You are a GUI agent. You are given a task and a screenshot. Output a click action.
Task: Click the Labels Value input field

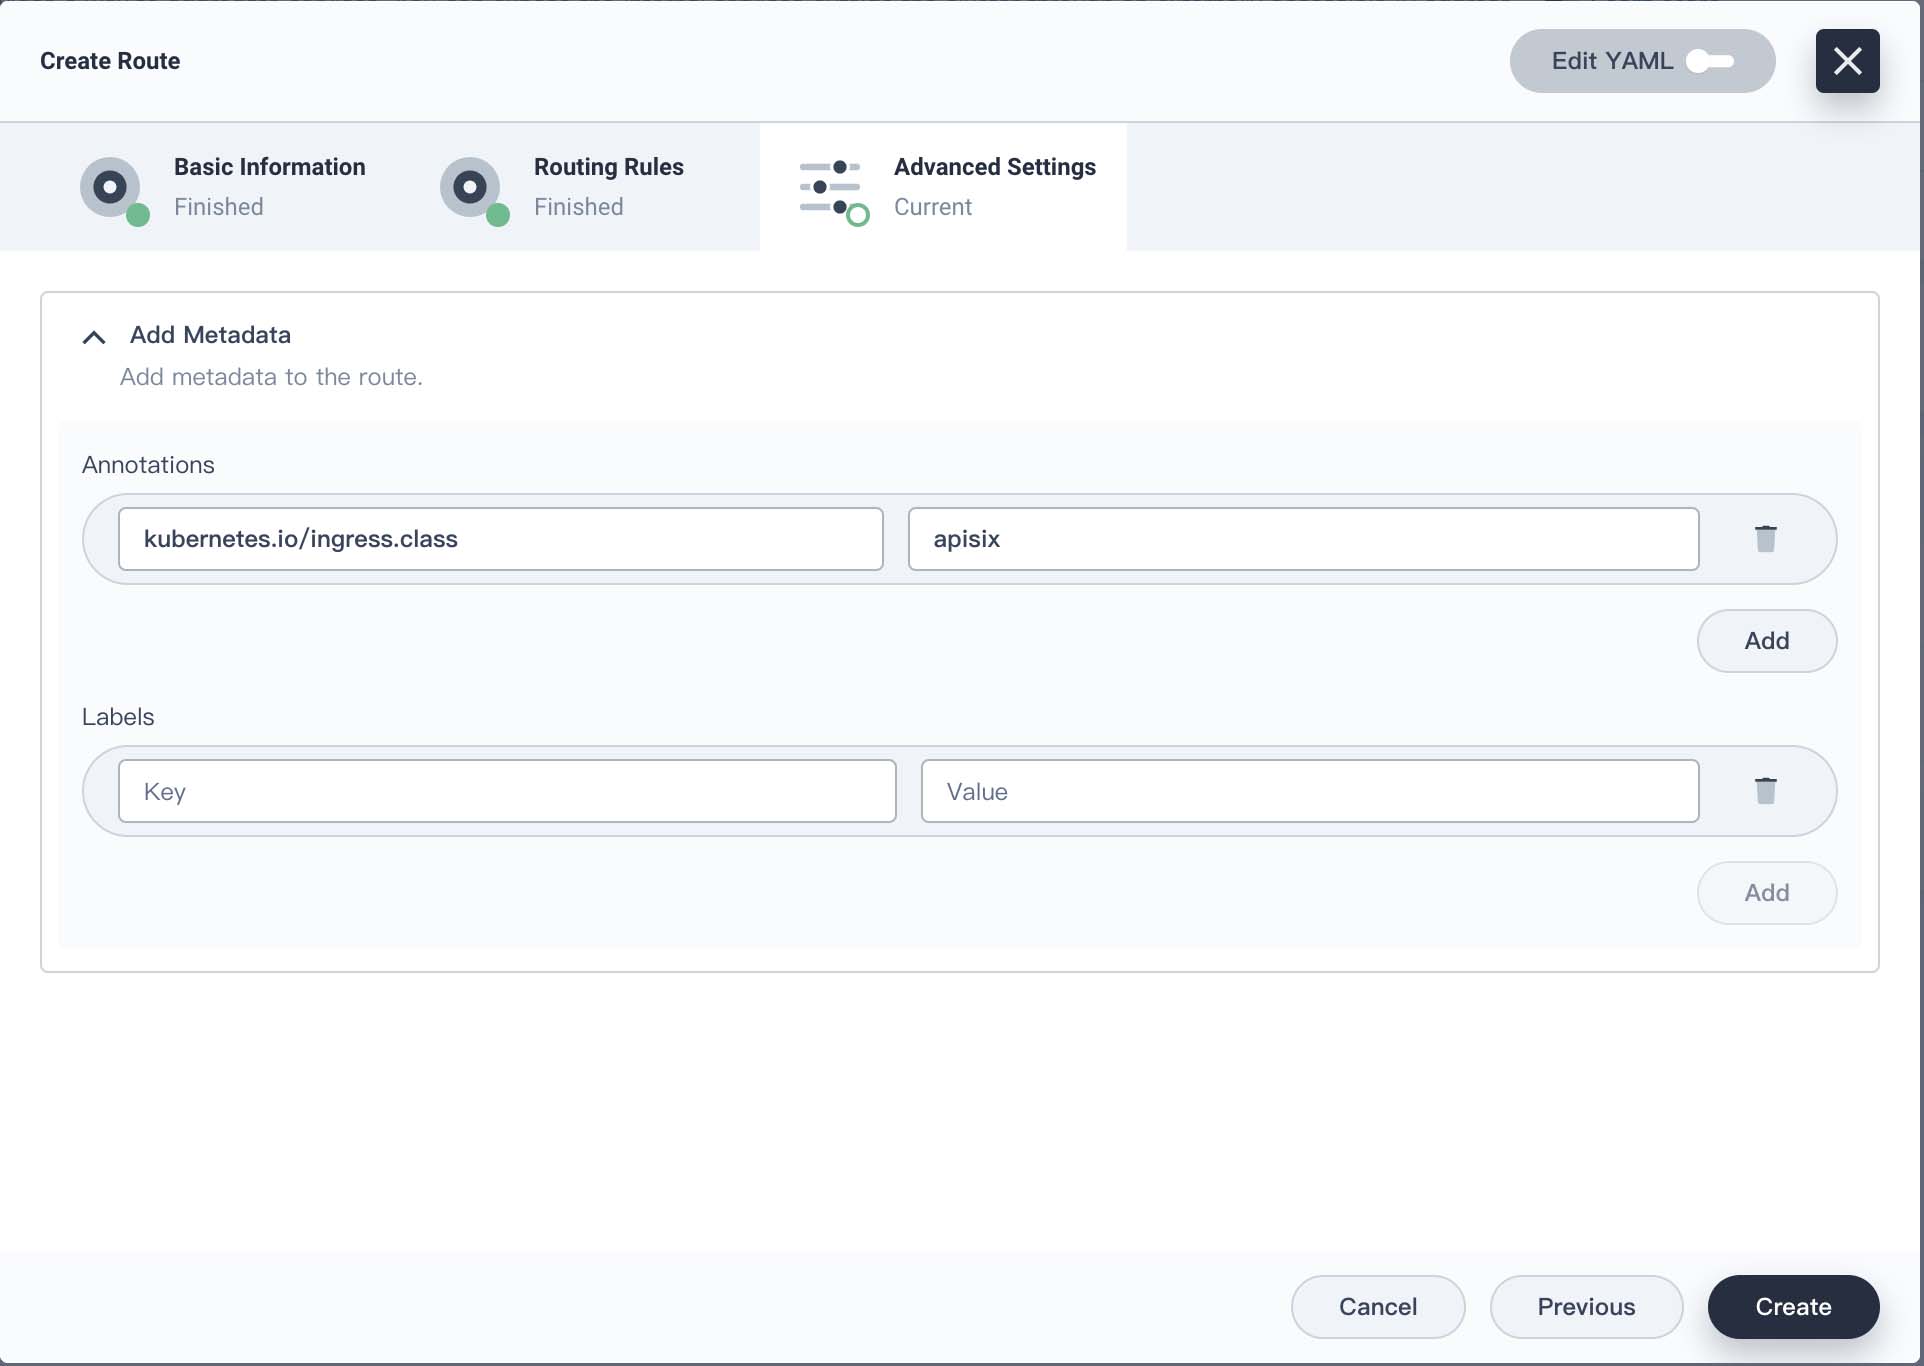point(1310,791)
